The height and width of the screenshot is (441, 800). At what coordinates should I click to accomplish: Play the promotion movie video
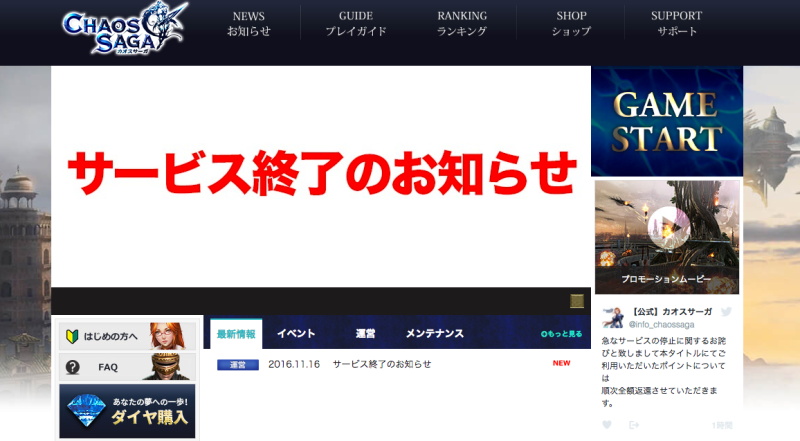click(668, 228)
